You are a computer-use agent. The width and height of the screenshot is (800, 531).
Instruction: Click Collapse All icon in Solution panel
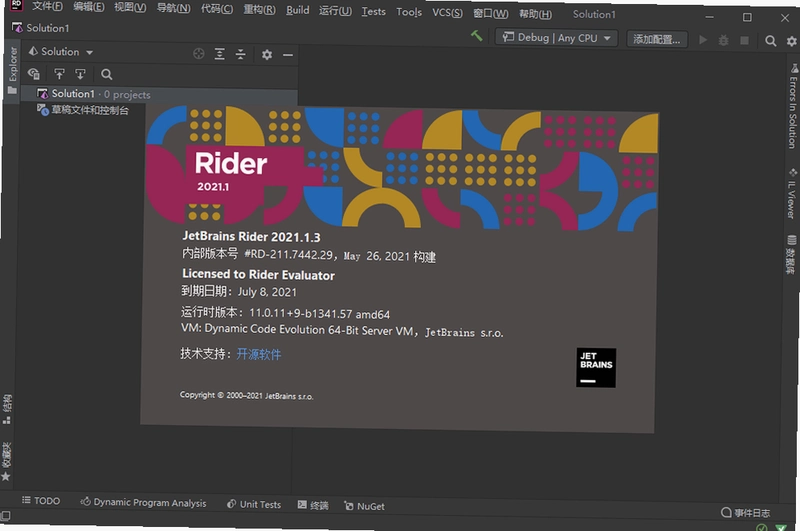click(240, 54)
